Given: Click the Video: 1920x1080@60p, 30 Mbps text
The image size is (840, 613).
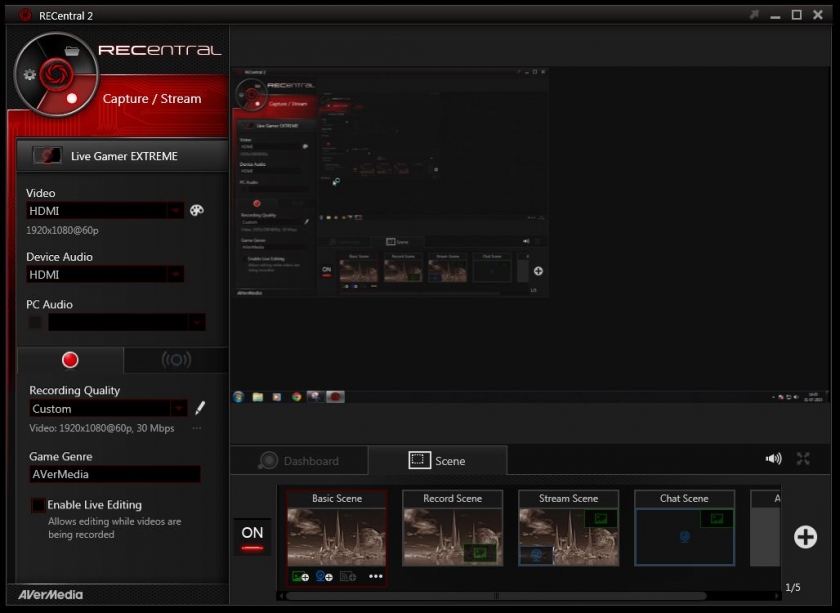Looking at the screenshot, I should (x=102, y=428).
